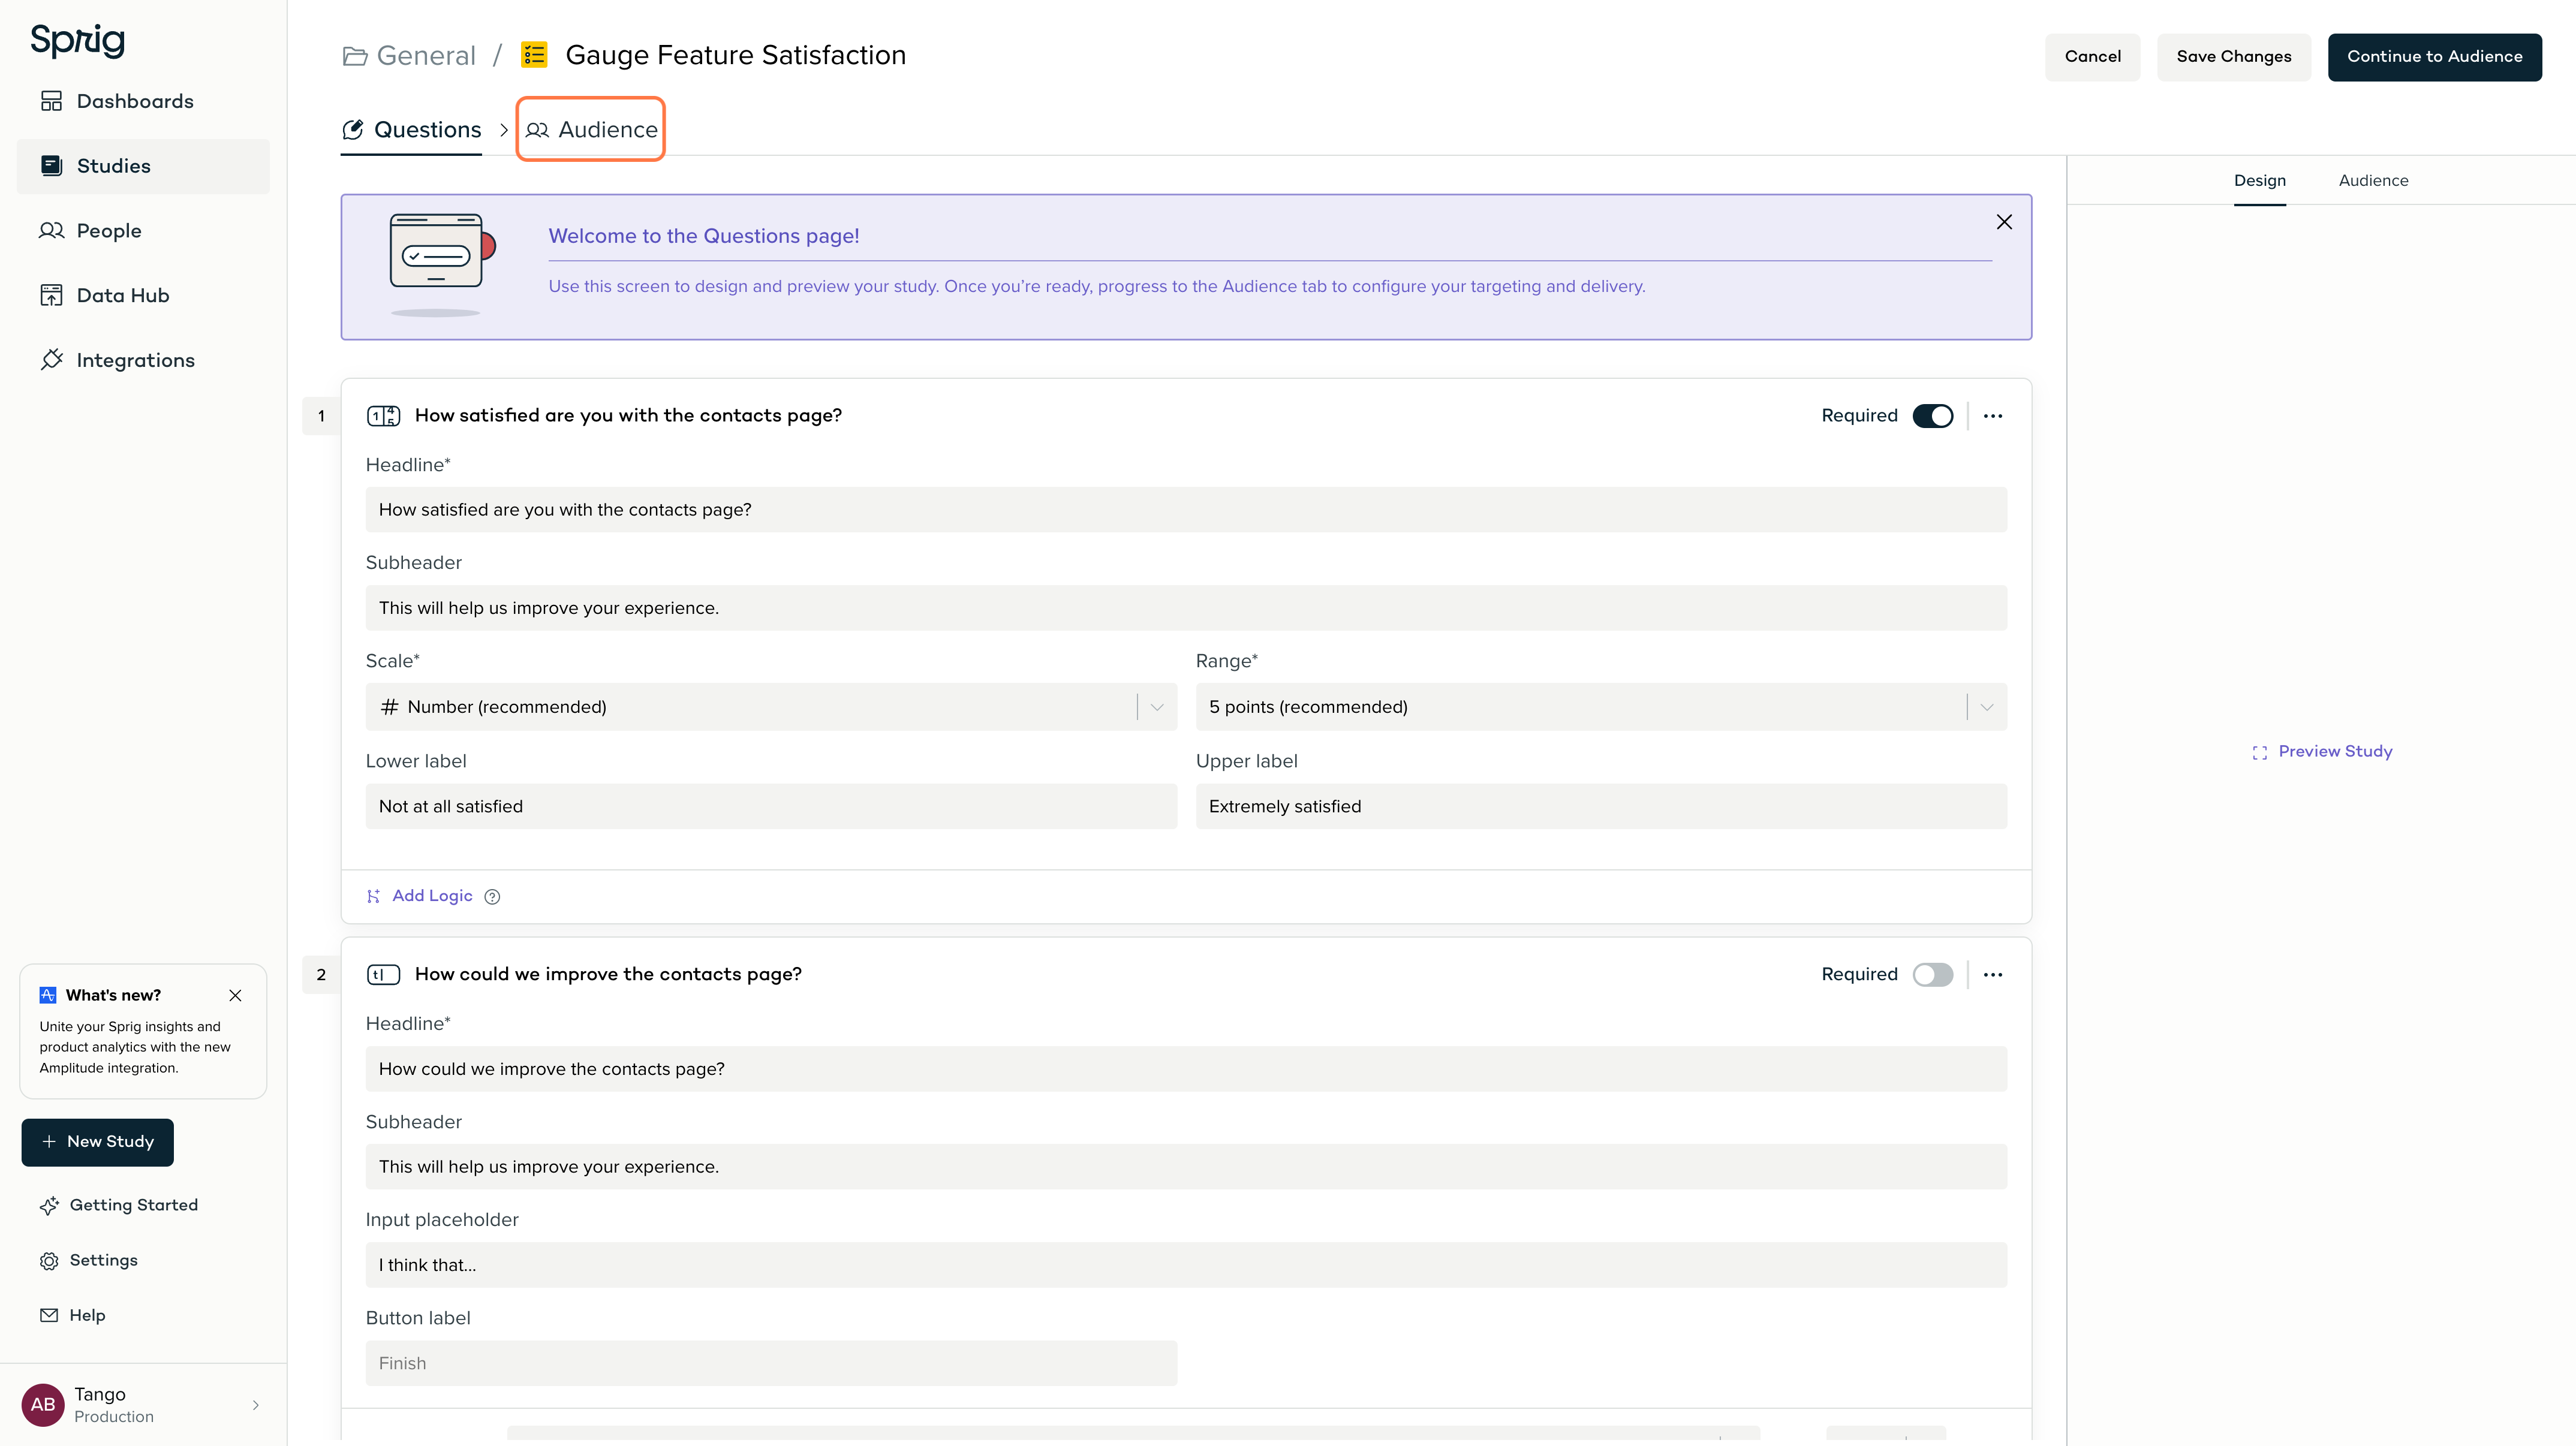Open Settings in sidebar
This screenshot has width=2576, height=1446.
point(89,1261)
